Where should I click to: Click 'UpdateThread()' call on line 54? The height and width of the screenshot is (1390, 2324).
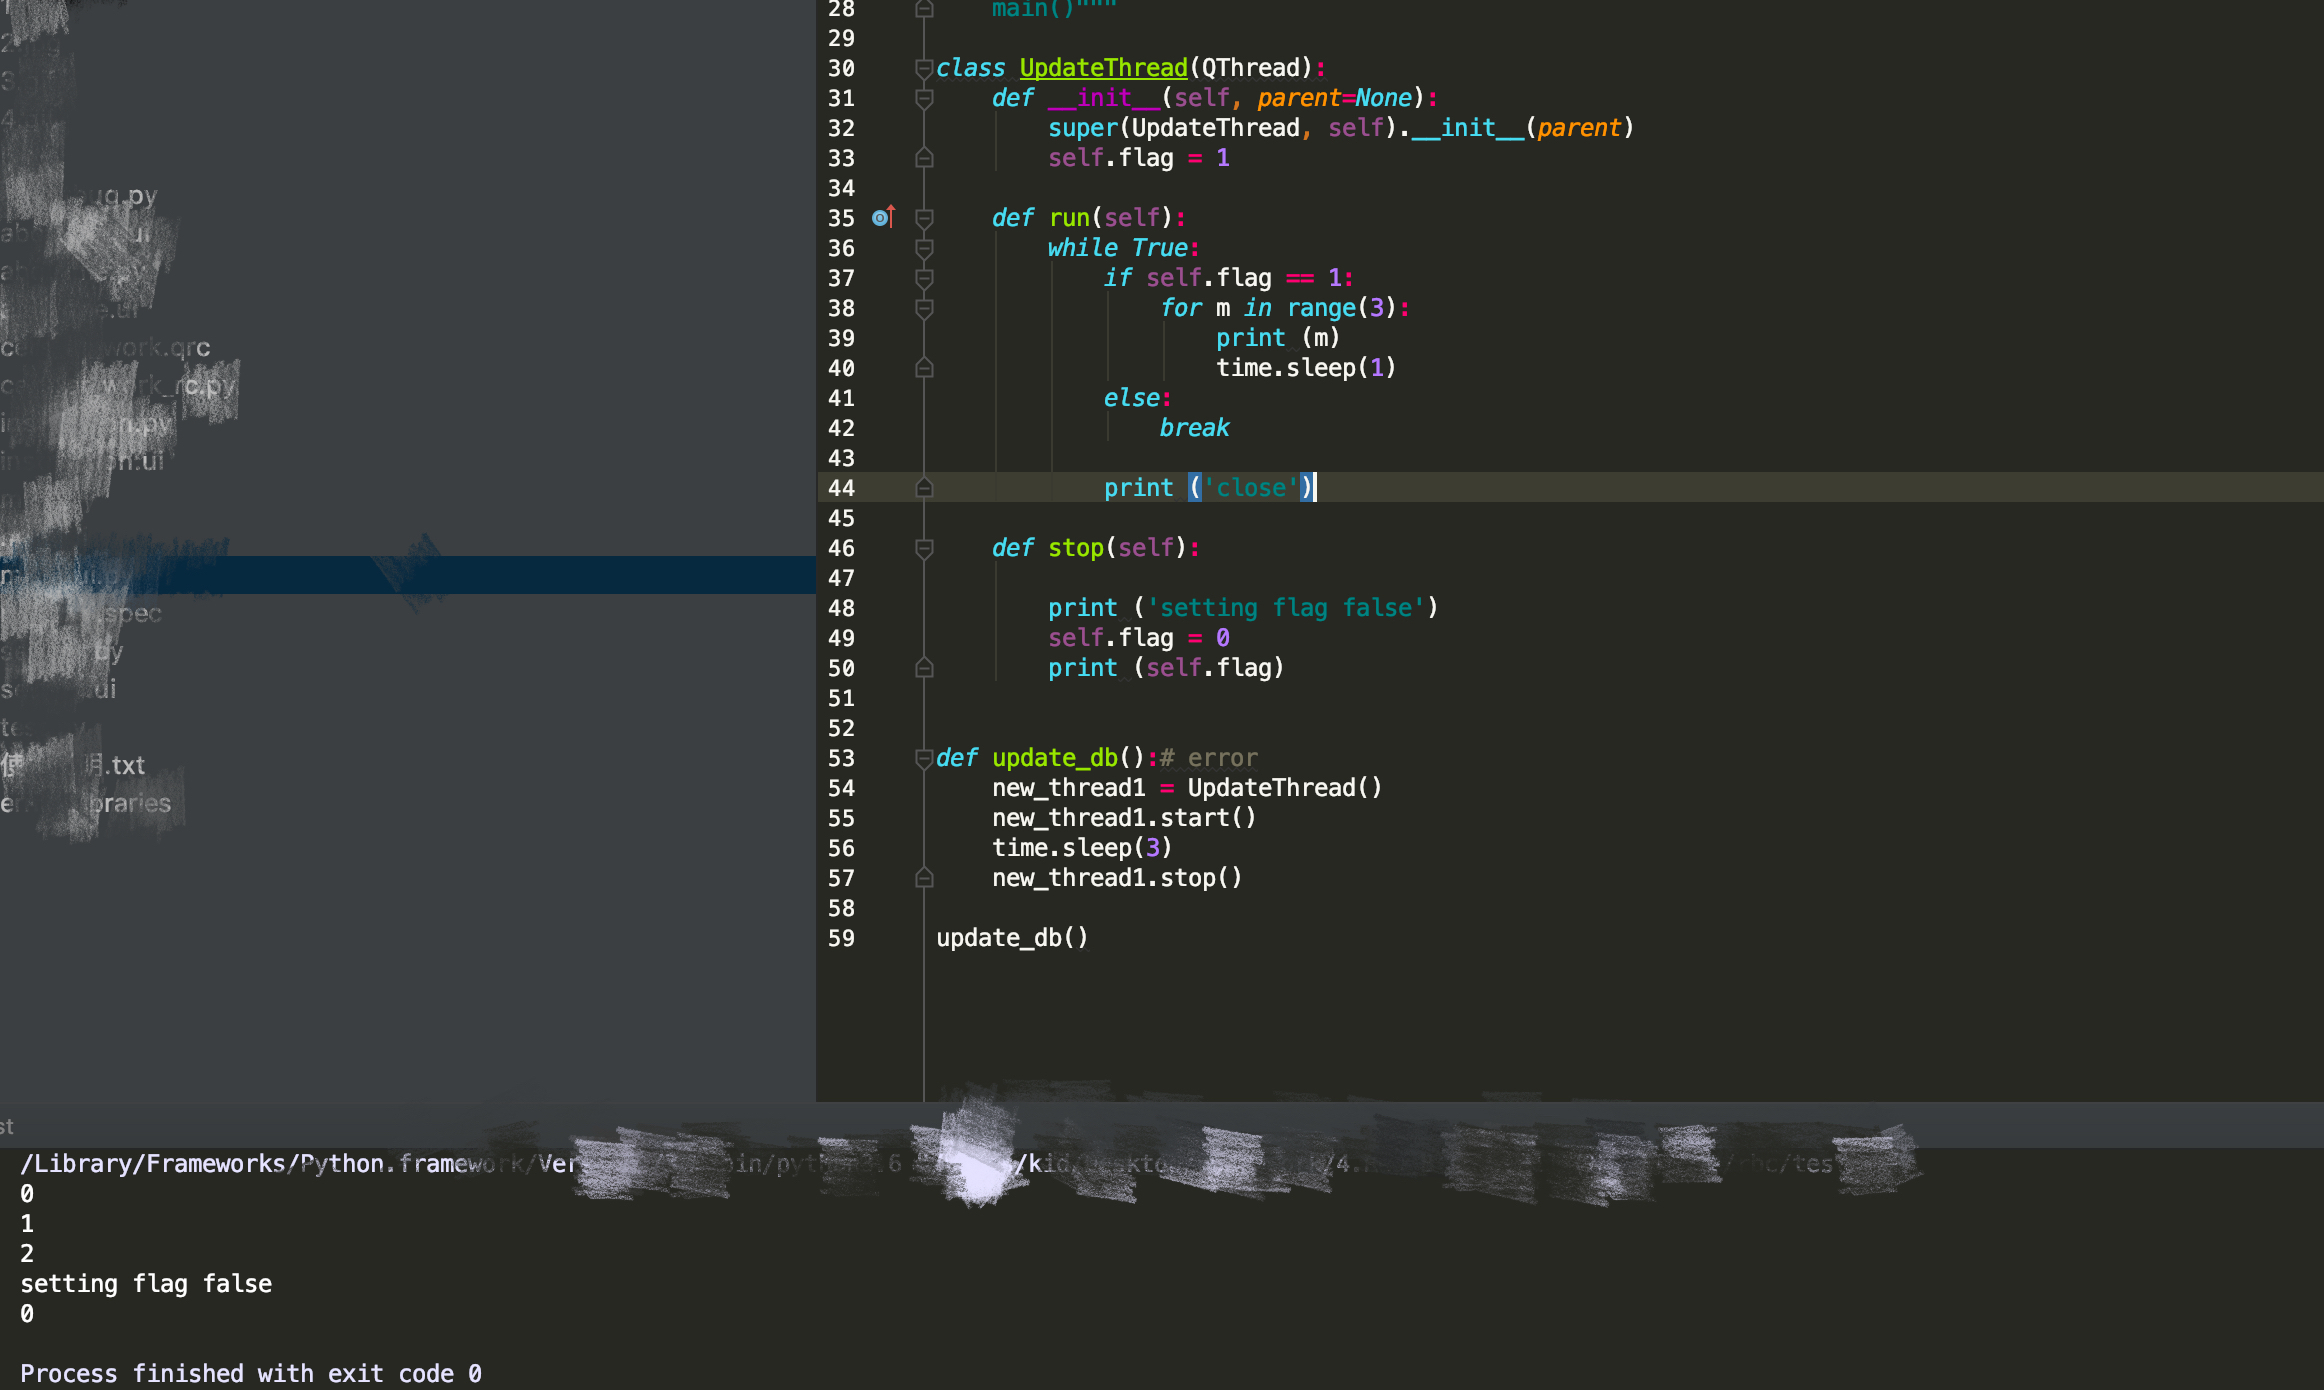(x=1284, y=788)
